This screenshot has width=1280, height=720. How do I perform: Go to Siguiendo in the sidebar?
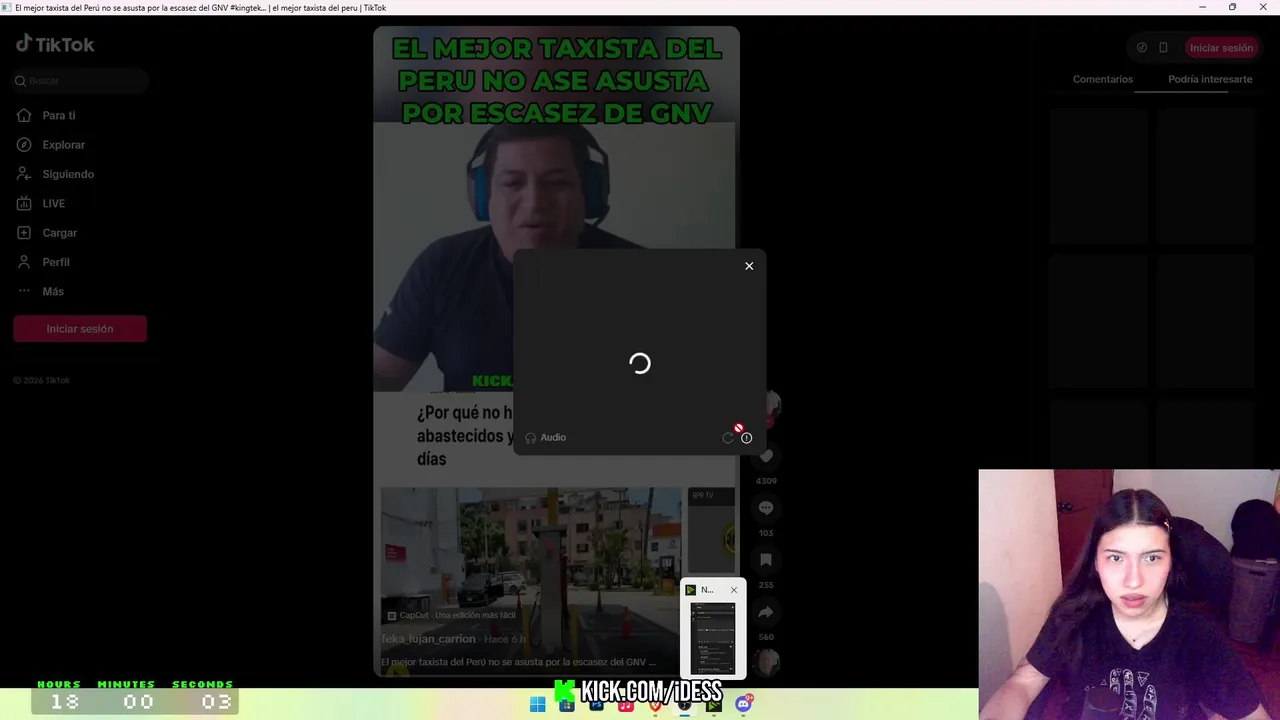[x=55, y=174]
